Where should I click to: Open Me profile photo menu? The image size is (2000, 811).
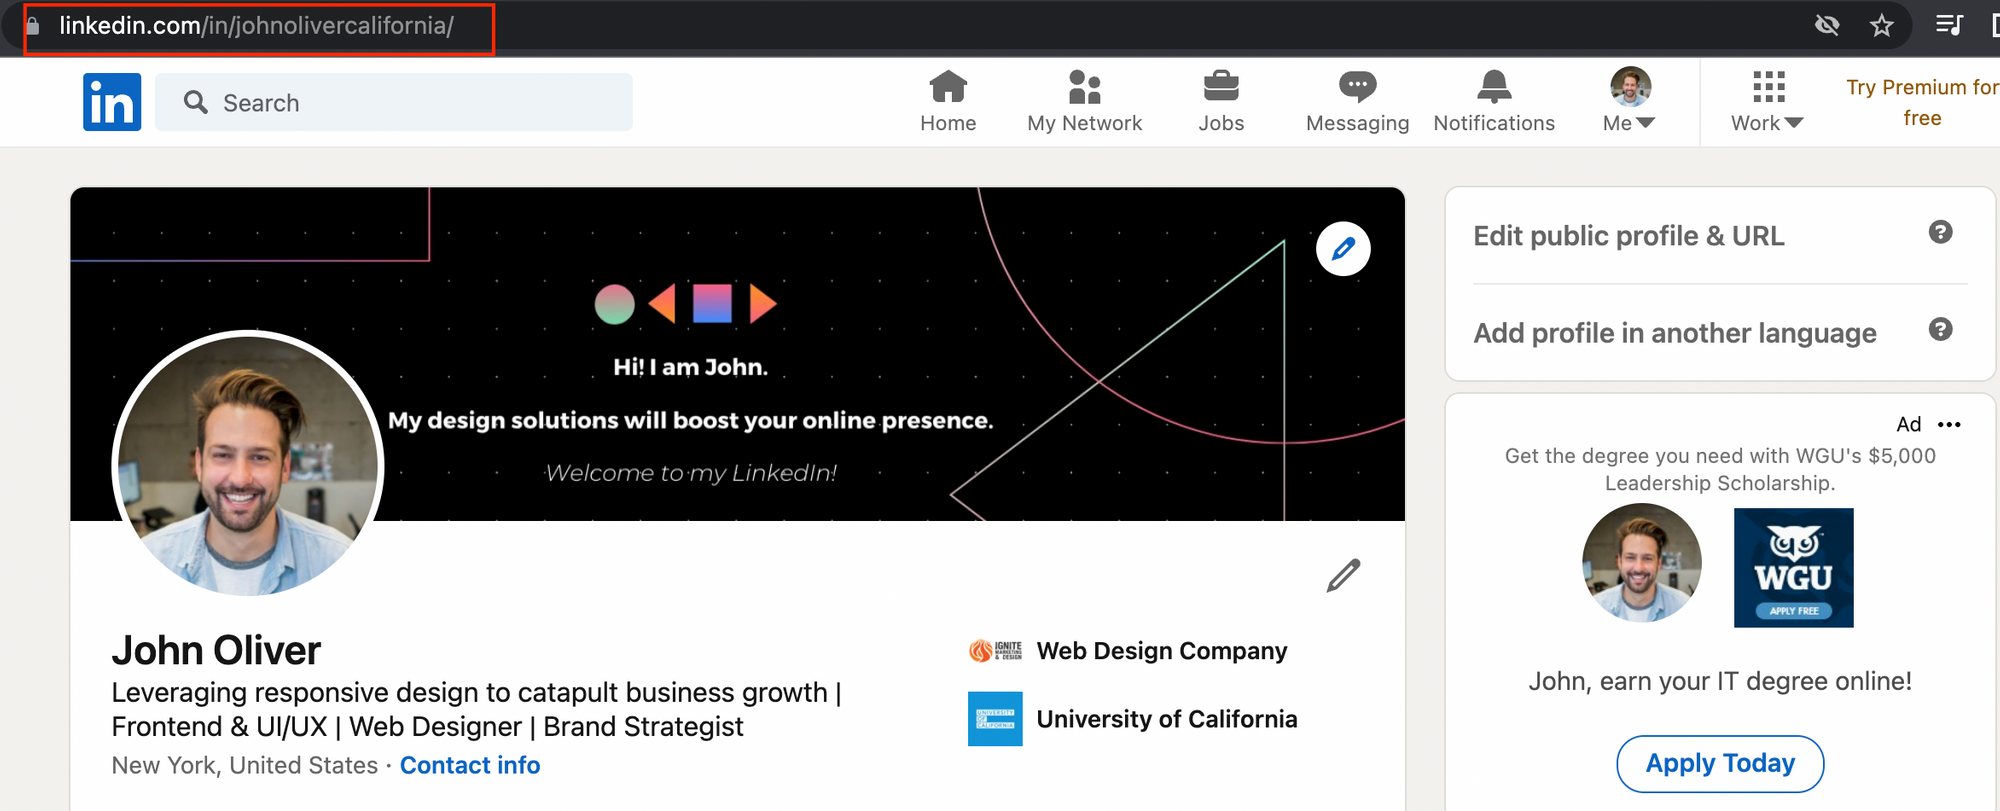pos(1629,88)
